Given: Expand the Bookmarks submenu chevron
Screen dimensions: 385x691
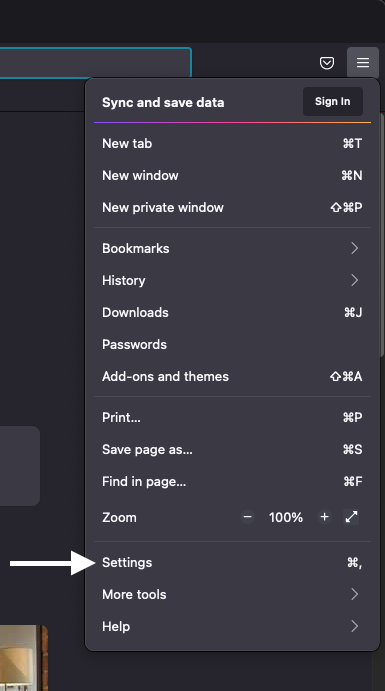Looking at the screenshot, I should coord(355,248).
